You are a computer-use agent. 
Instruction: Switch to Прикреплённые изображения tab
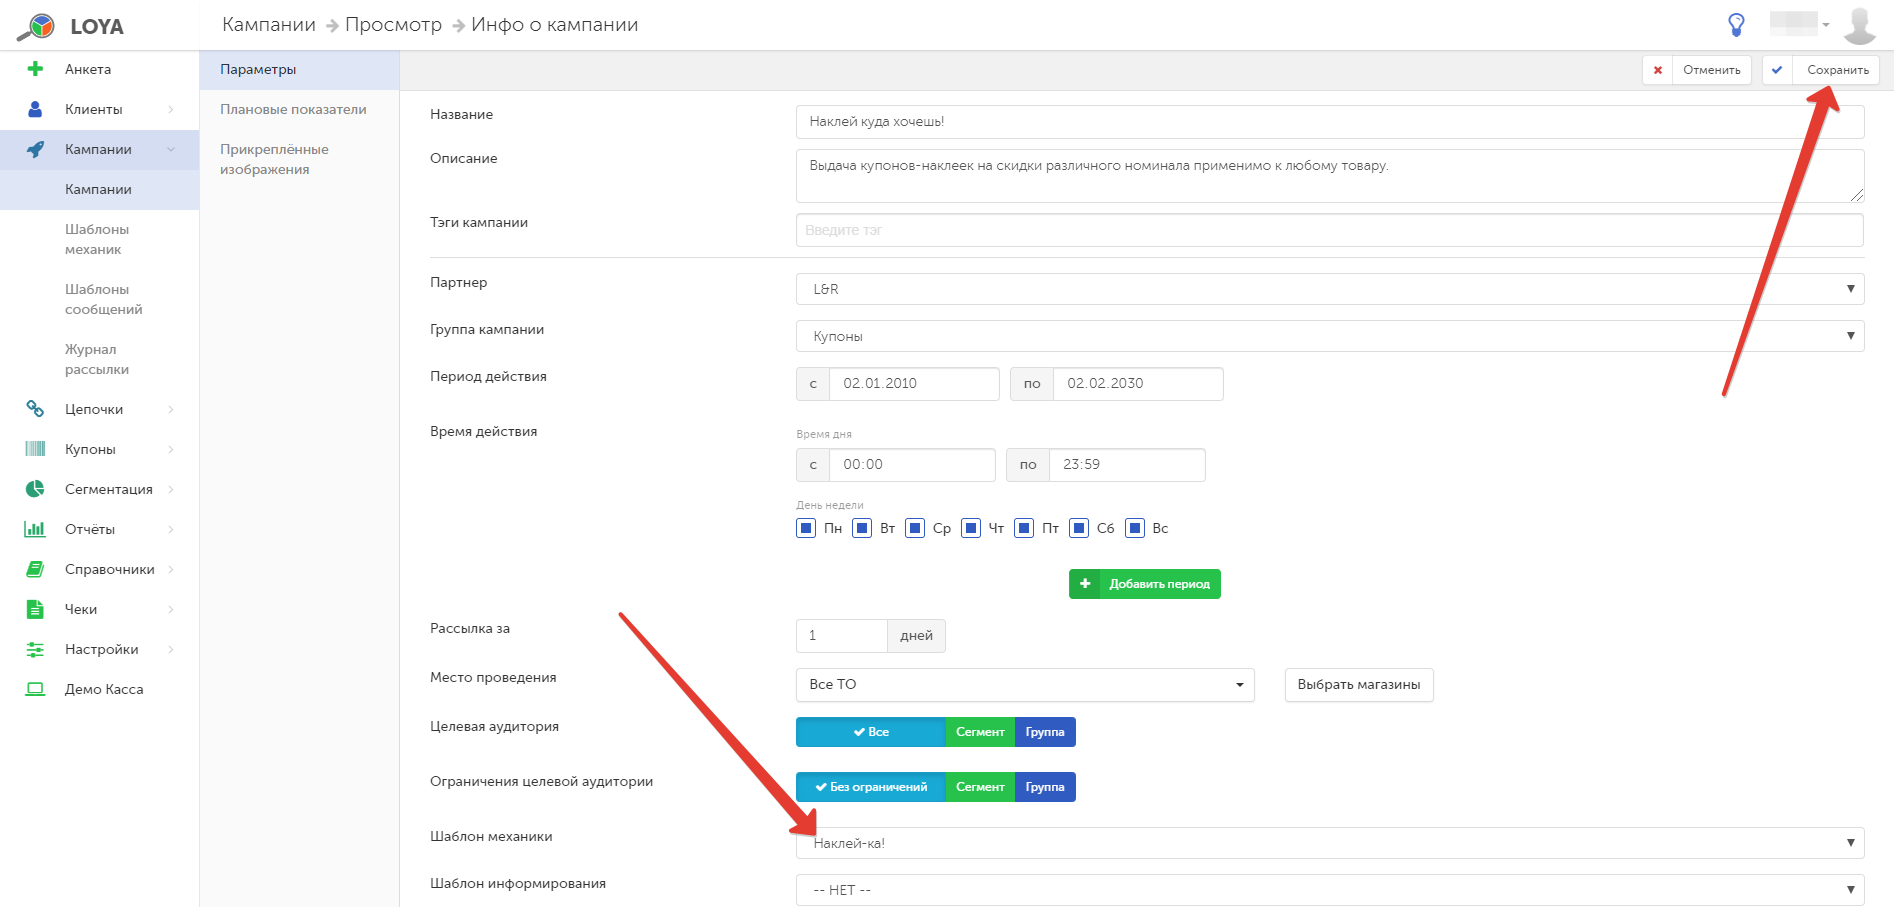click(x=299, y=160)
